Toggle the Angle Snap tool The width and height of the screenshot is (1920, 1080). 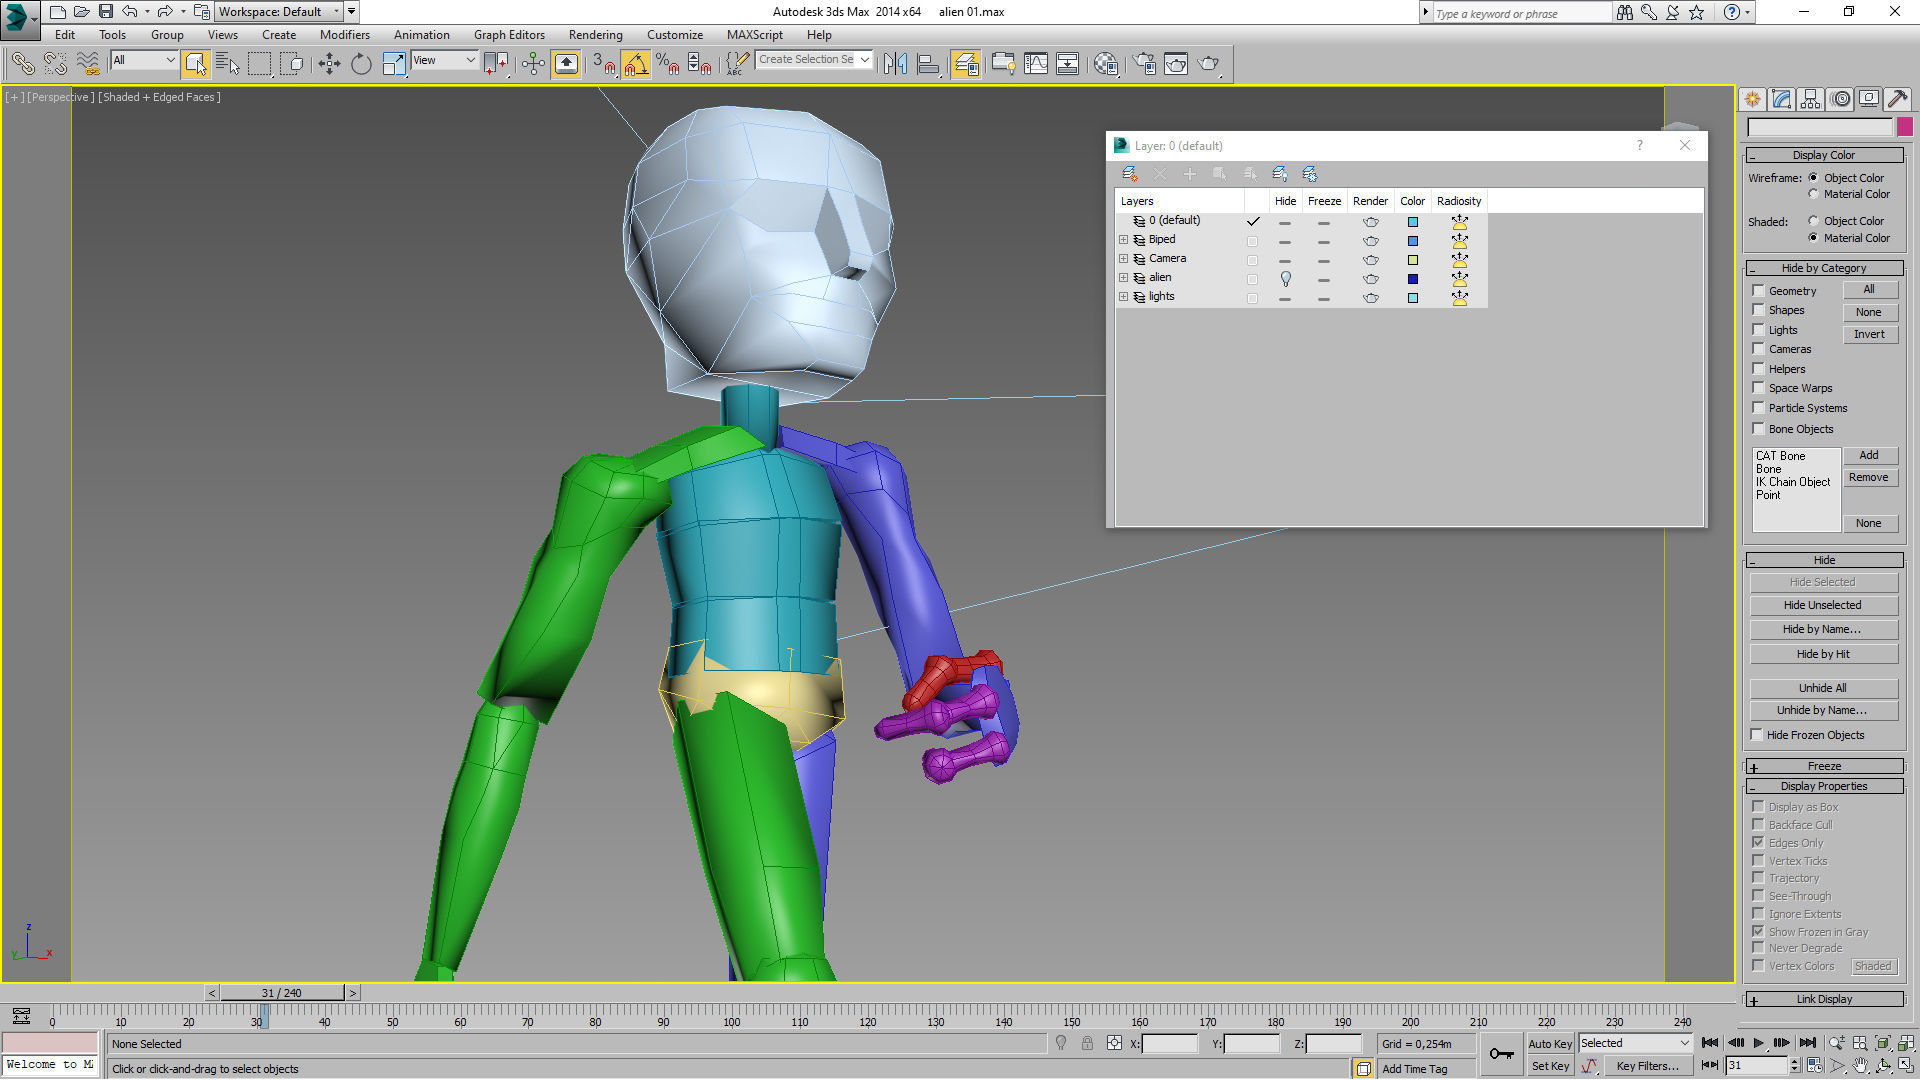pyautogui.click(x=635, y=64)
